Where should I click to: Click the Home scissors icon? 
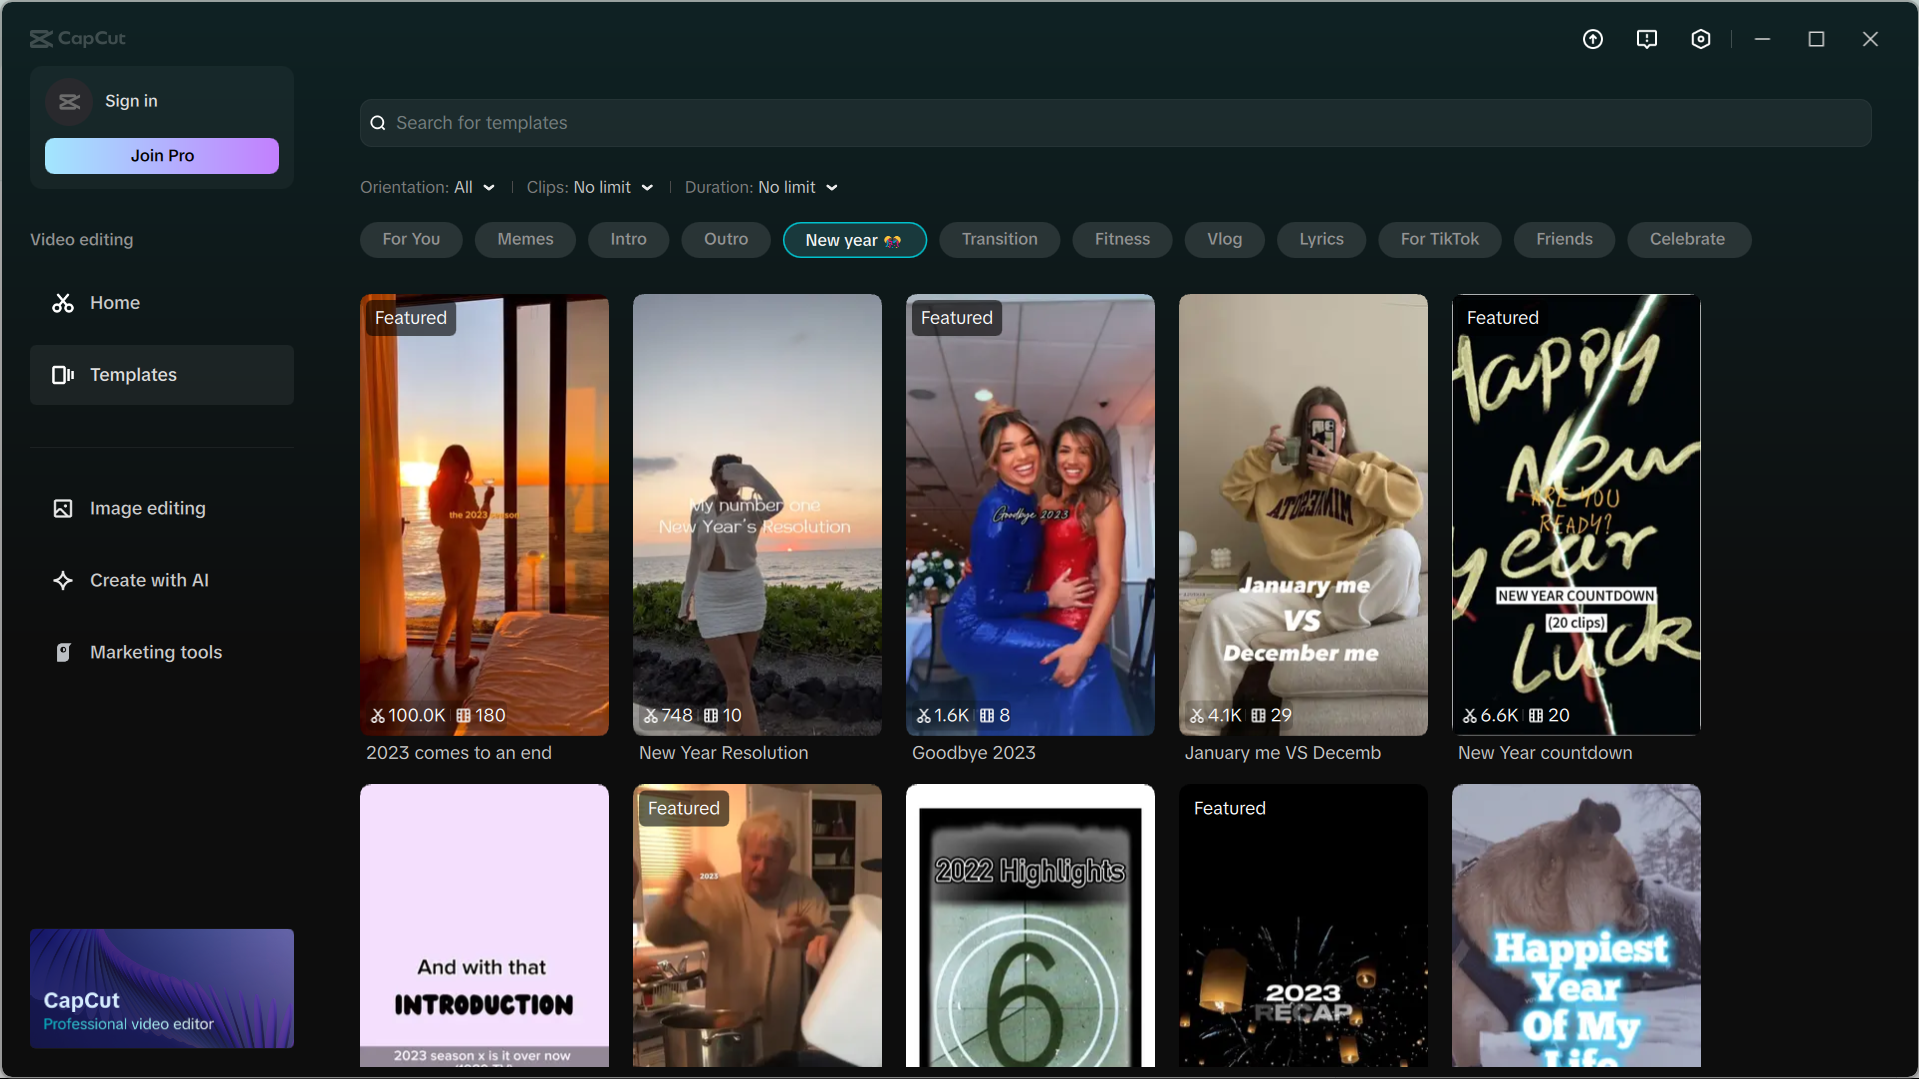click(x=63, y=303)
